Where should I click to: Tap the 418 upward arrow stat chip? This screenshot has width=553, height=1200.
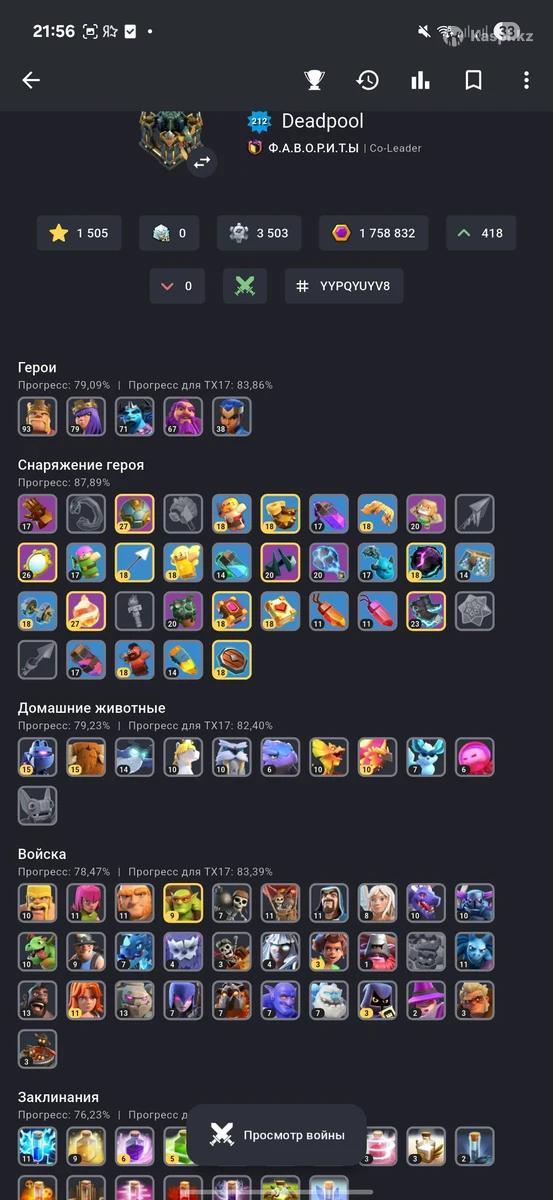point(481,233)
